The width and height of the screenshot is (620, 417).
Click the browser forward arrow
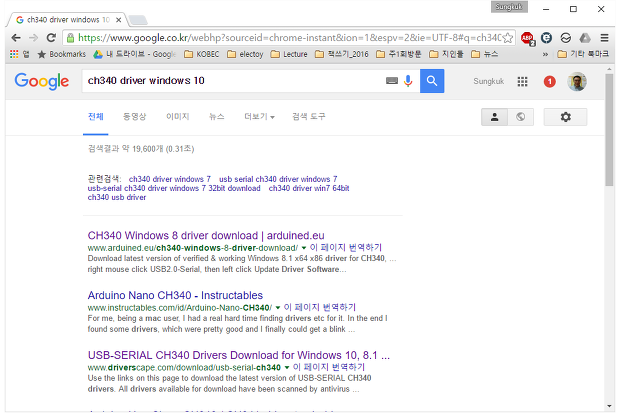coord(34,38)
